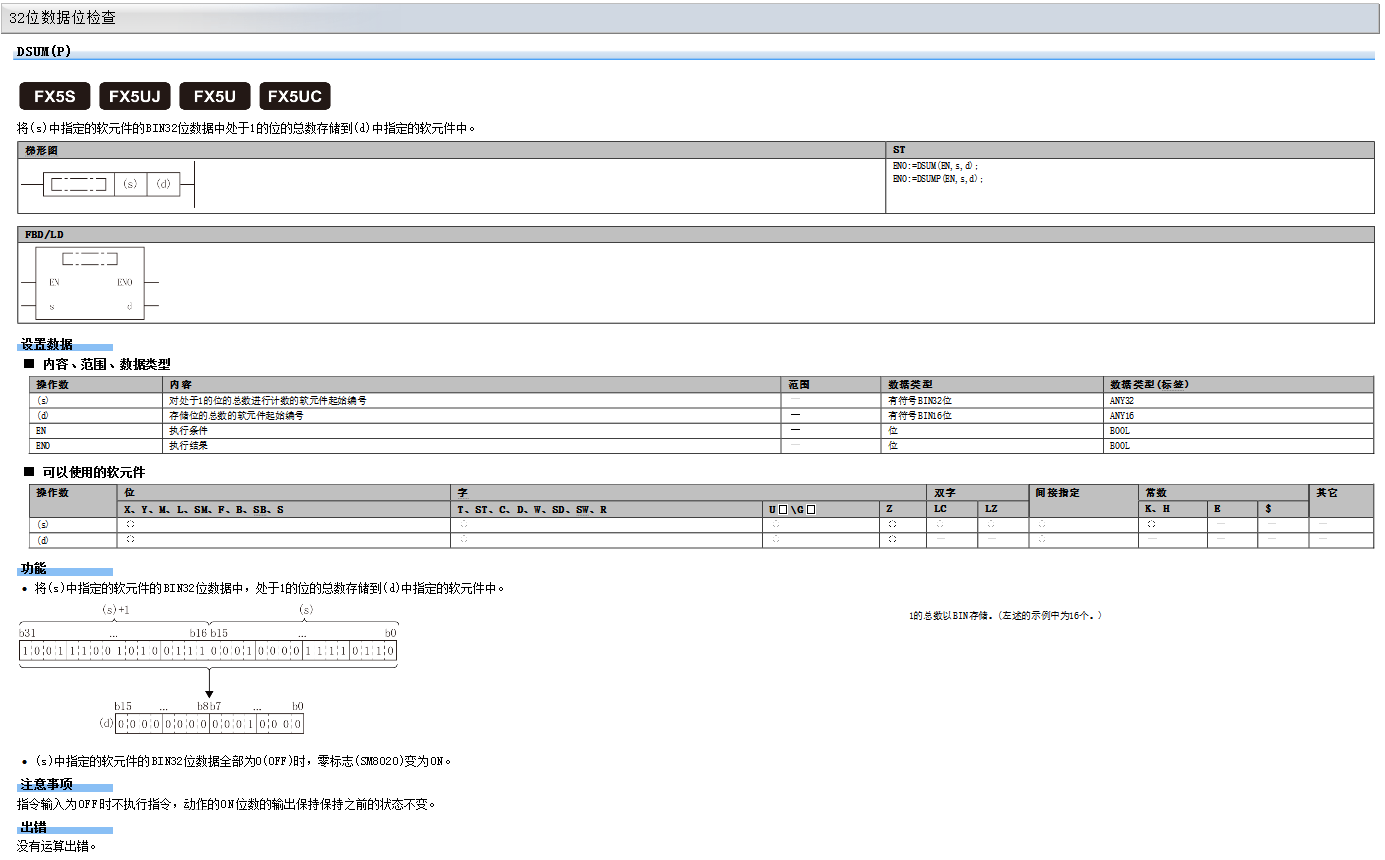
Task: Click the ladder diagram instruction name box
Action: point(78,184)
